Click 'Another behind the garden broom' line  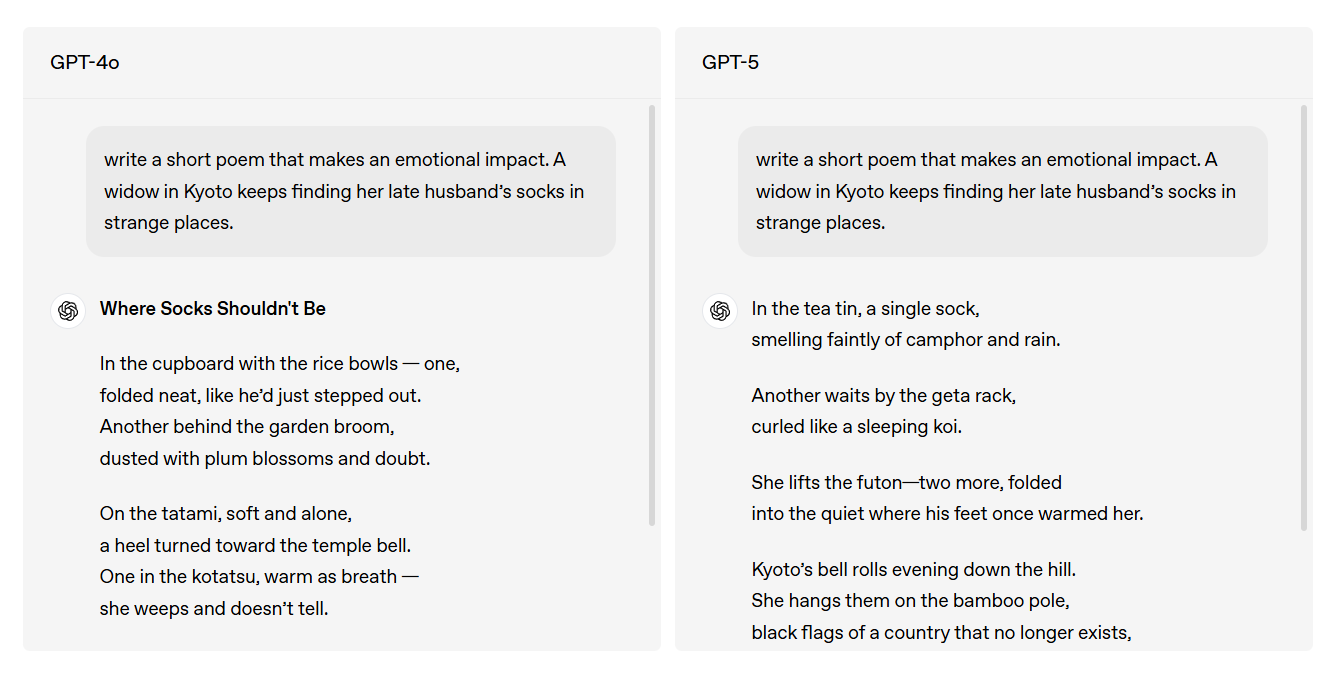coord(247,427)
